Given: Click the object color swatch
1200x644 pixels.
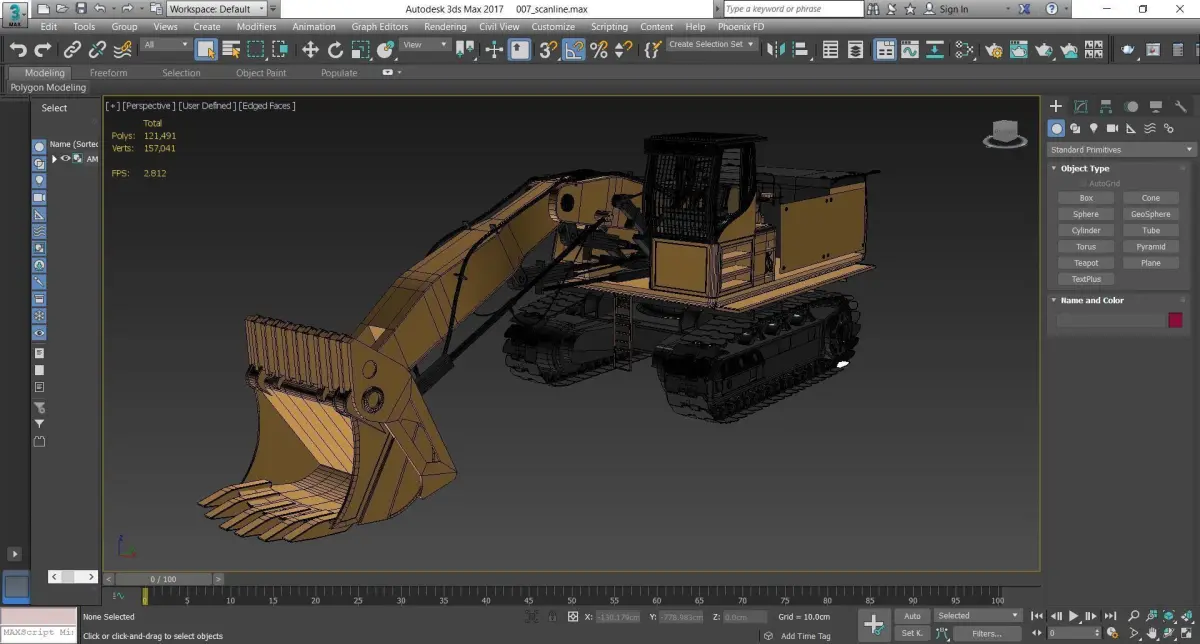Looking at the screenshot, I should coord(1175,320).
